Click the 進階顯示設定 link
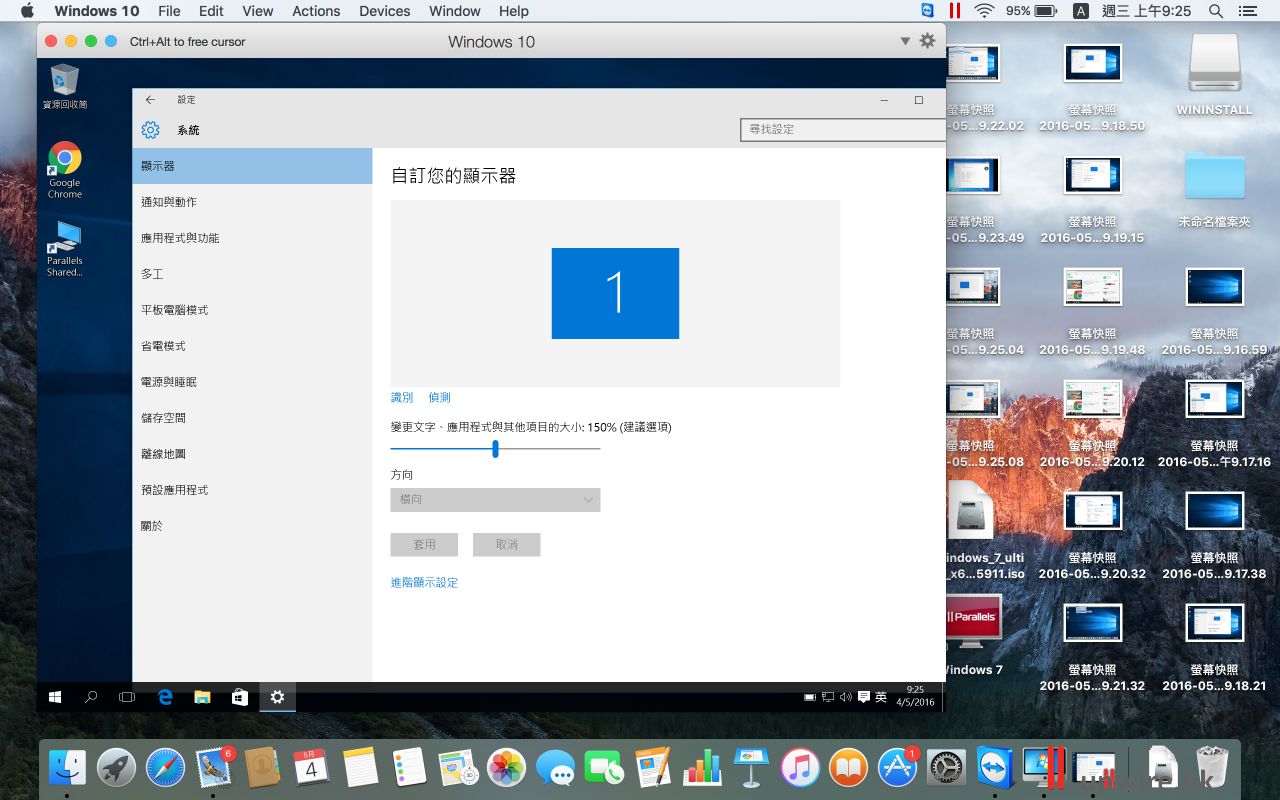The width and height of the screenshot is (1280, 800). (424, 582)
